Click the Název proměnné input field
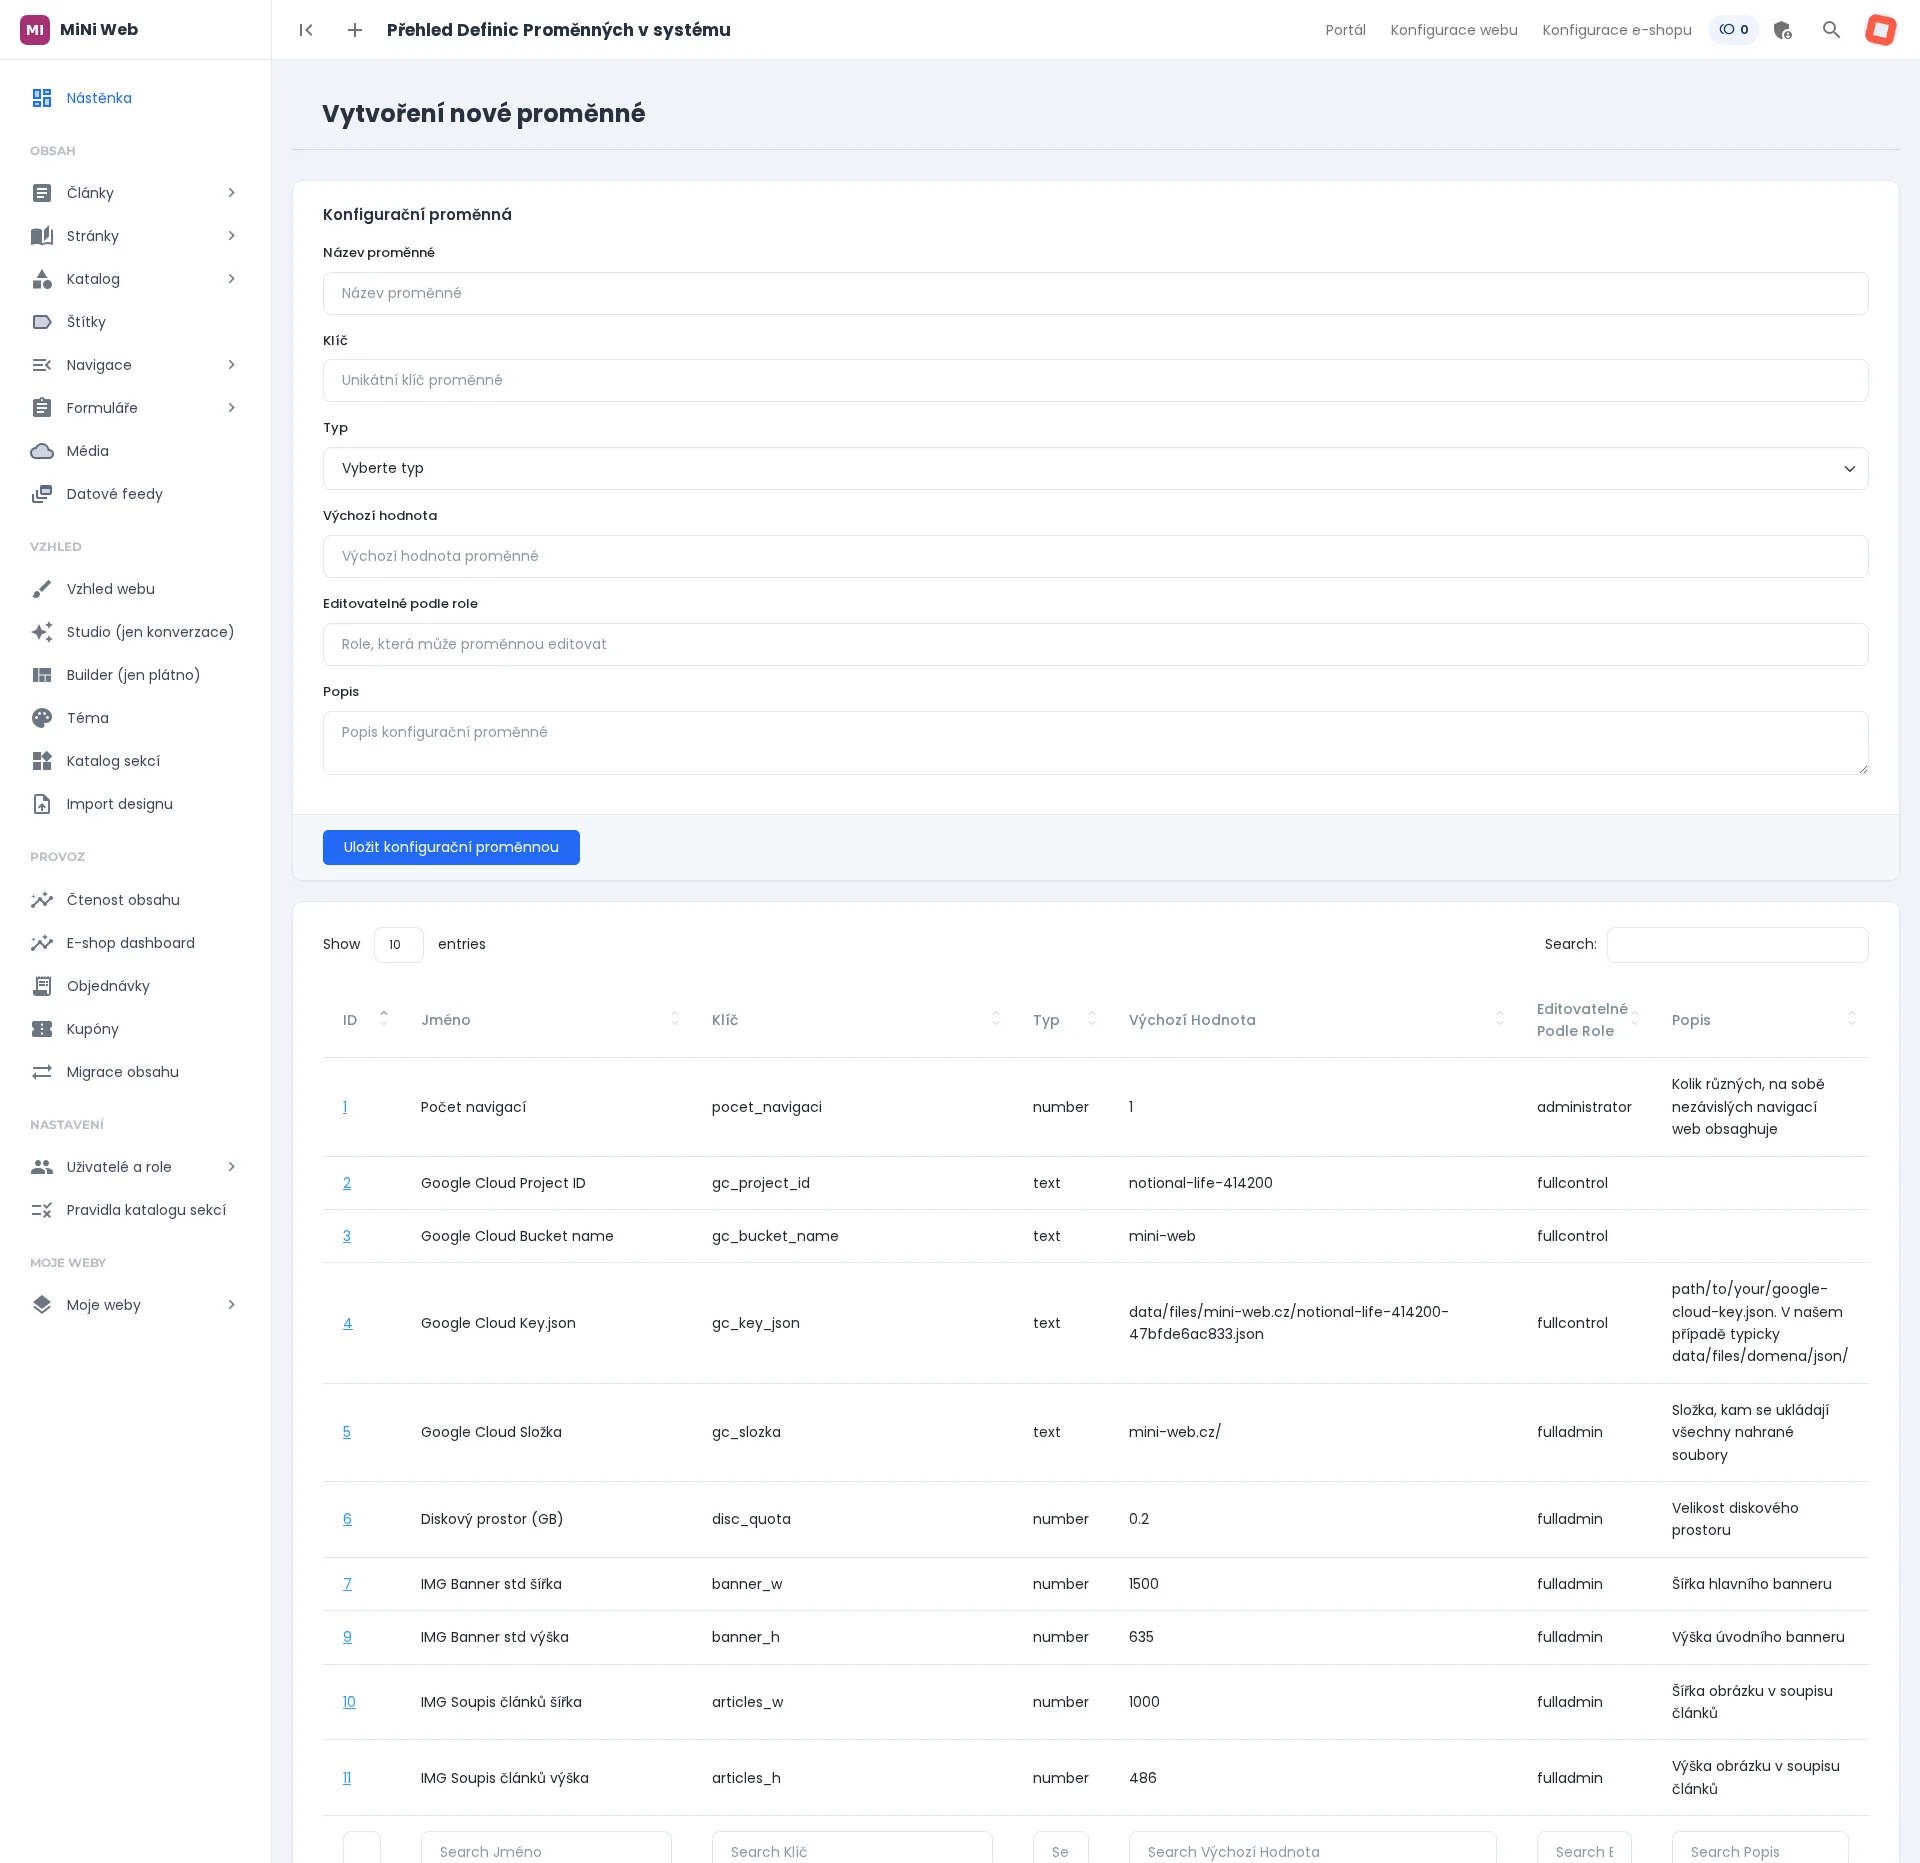This screenshot has width=1920, height=1863. [x=1095, y=294]
